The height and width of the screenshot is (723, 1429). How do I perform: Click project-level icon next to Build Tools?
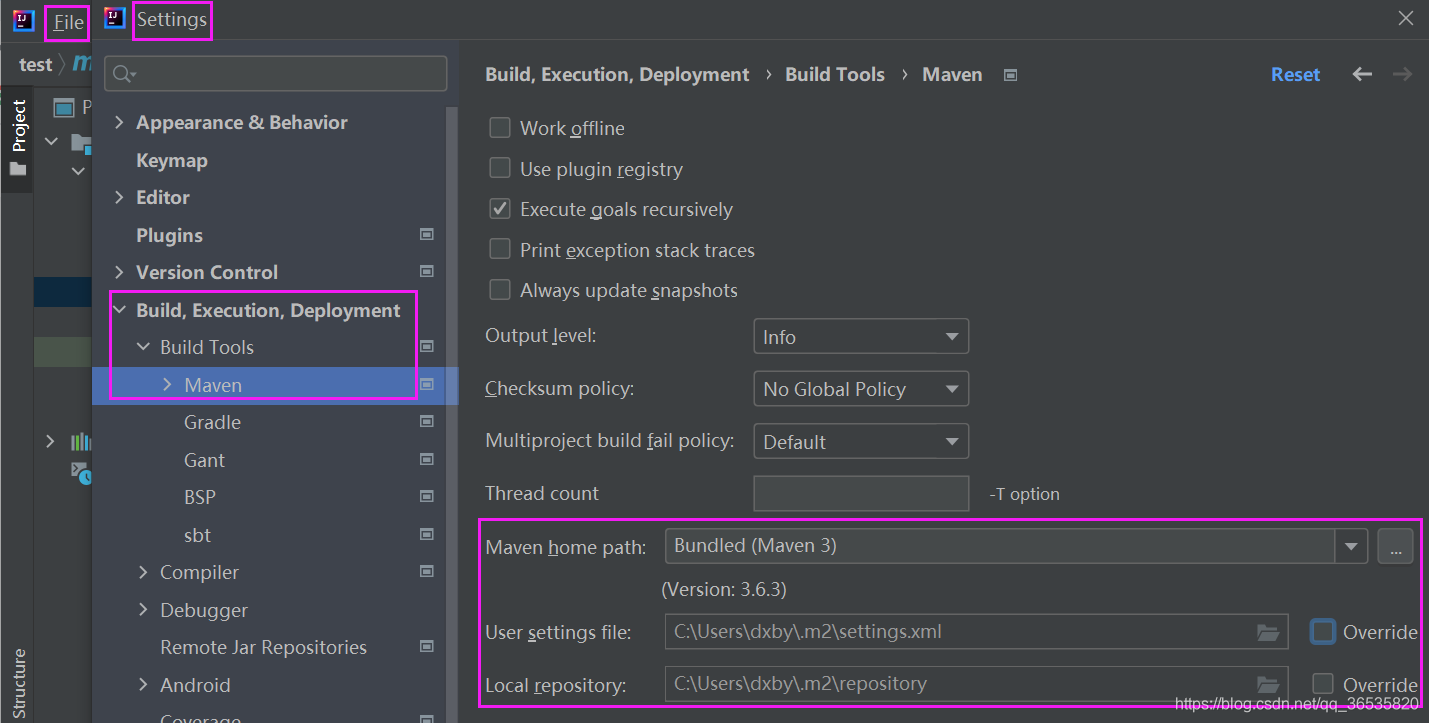coord(427,346)
